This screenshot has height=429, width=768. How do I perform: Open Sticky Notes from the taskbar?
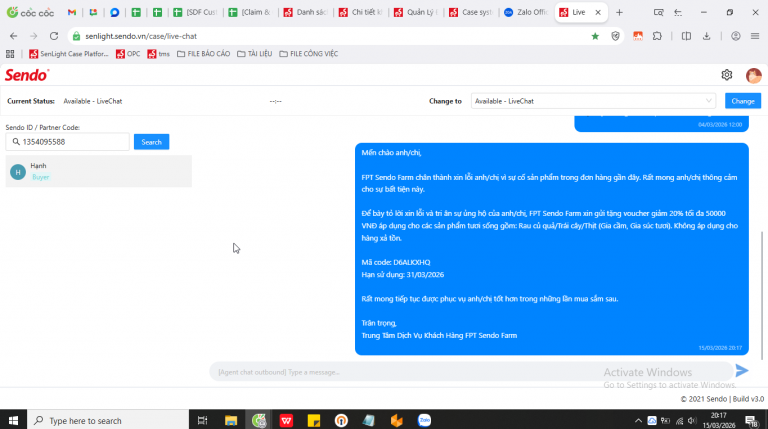313,420
